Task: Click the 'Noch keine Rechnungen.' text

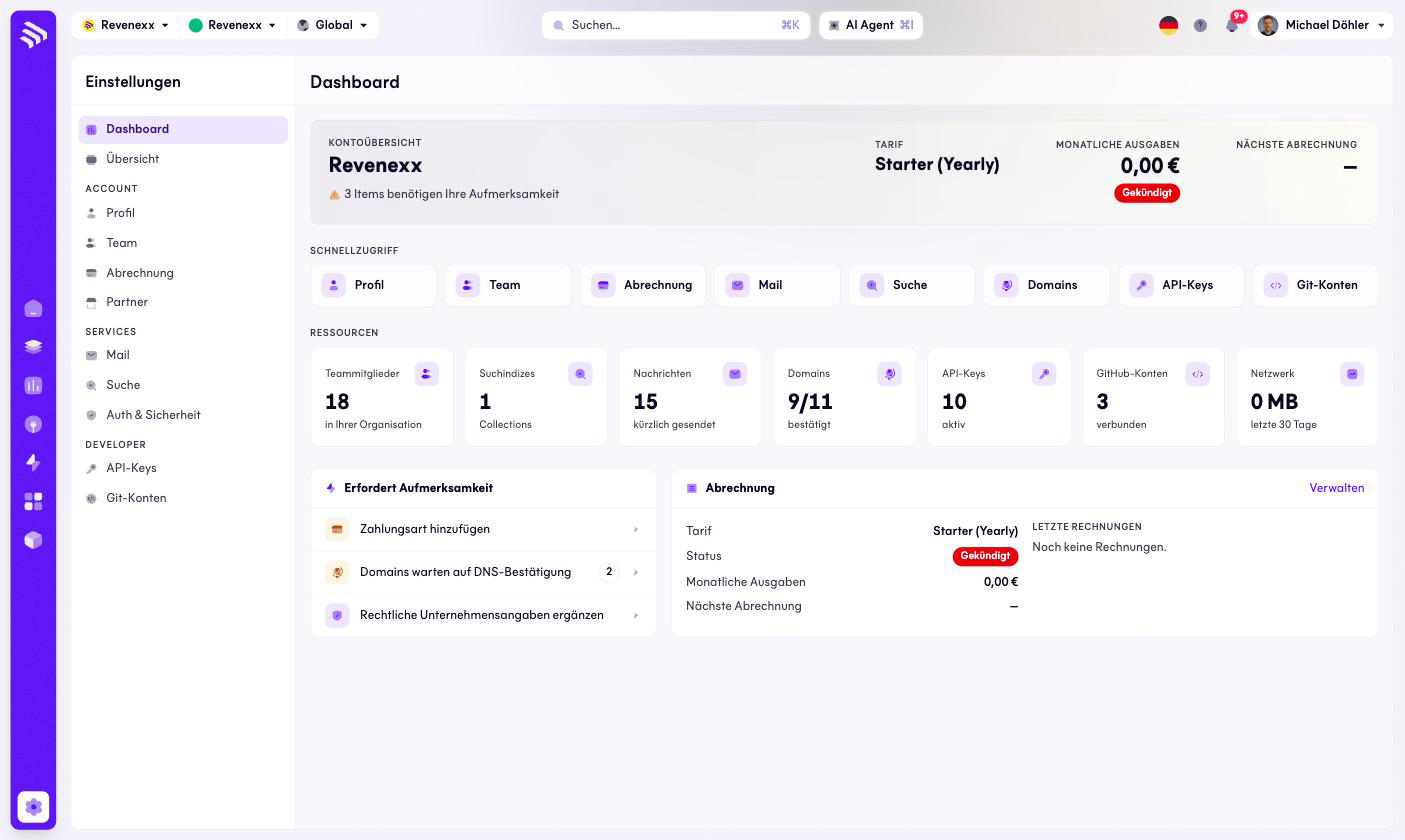Action: [x=1099, y=547]
